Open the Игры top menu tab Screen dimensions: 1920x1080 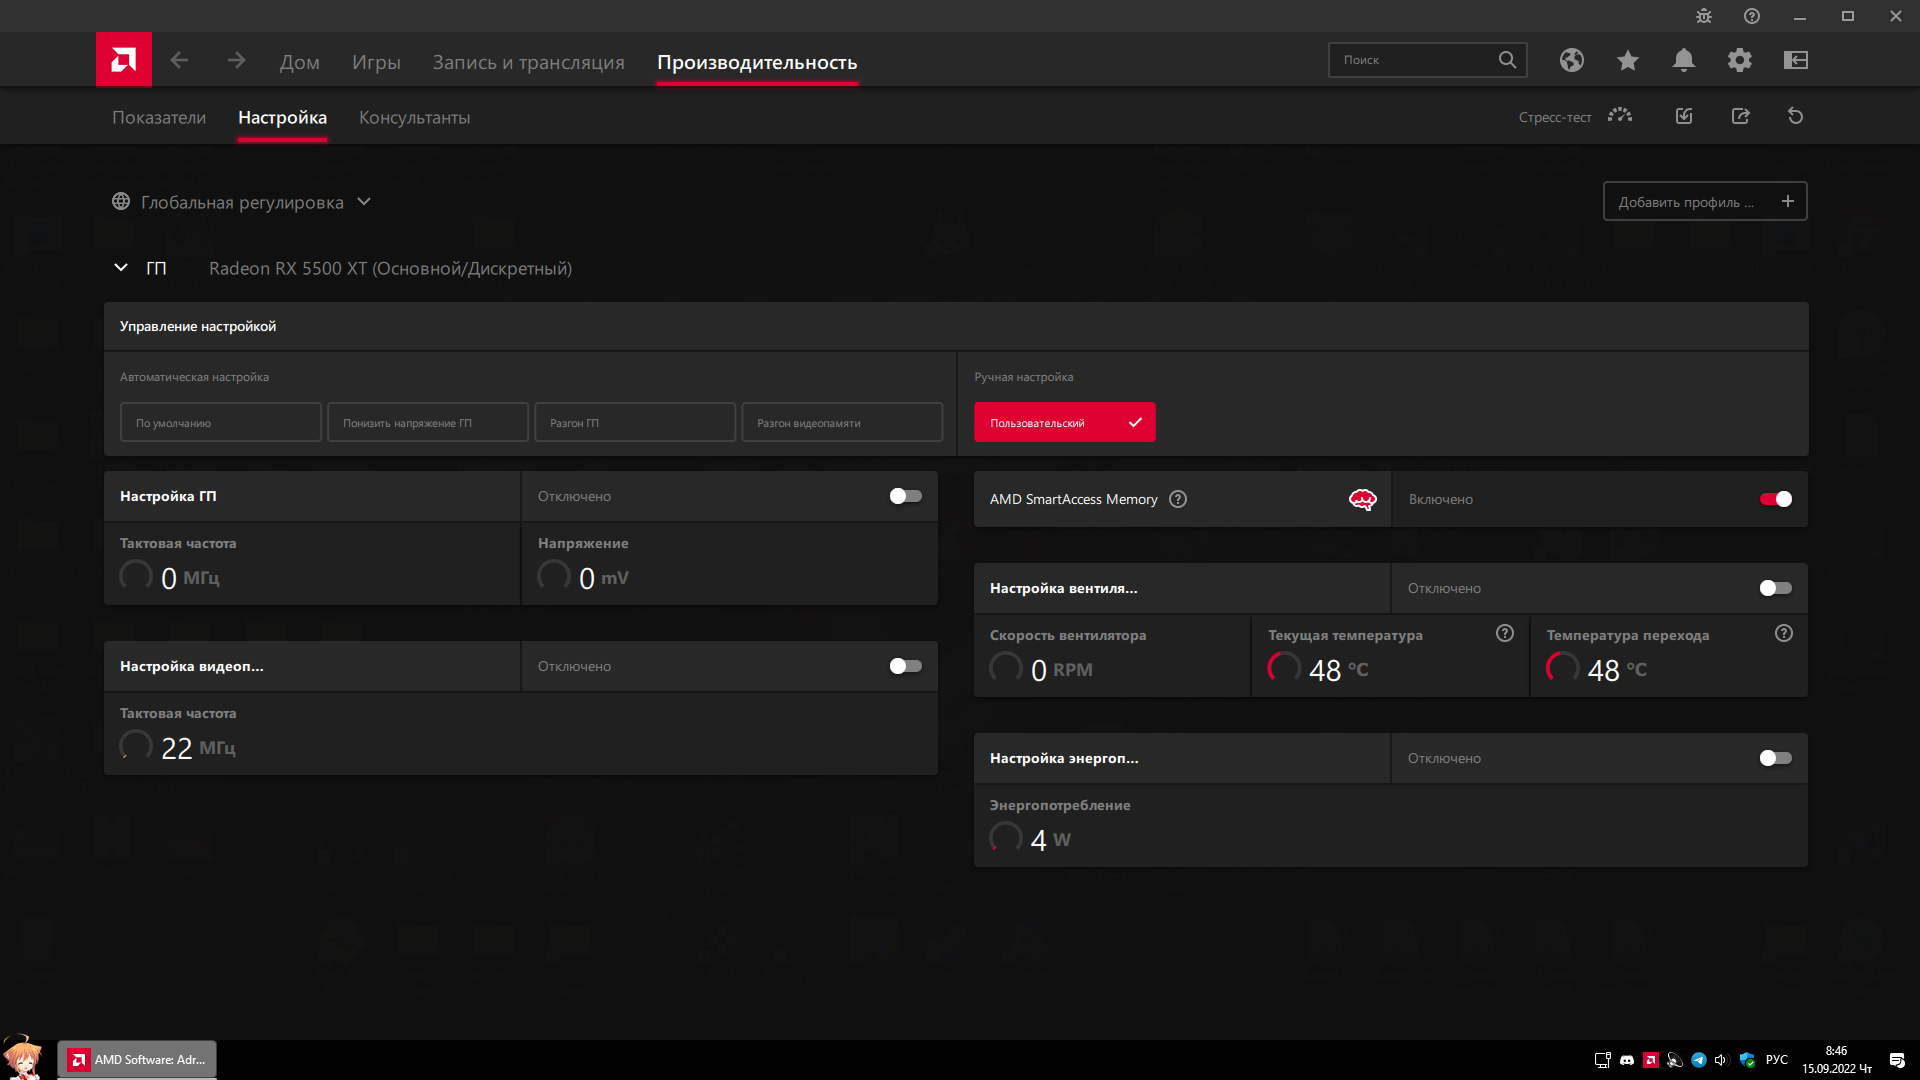pos(376,62)
